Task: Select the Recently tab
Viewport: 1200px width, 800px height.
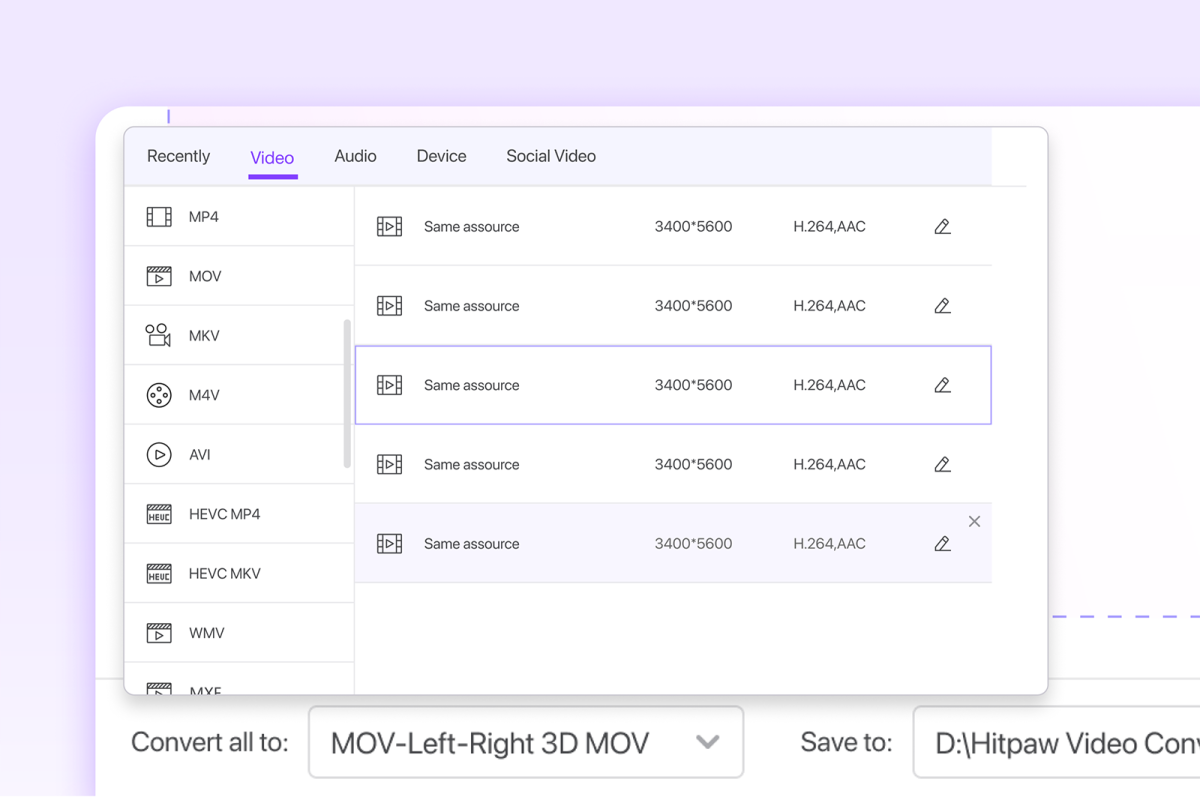Action: (x=178, y=157)
